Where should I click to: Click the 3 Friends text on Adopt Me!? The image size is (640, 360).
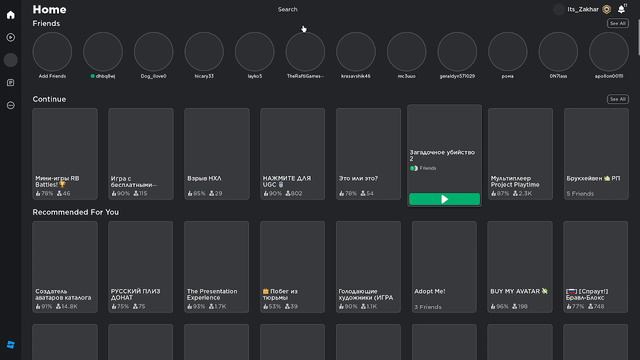[428, 307]
